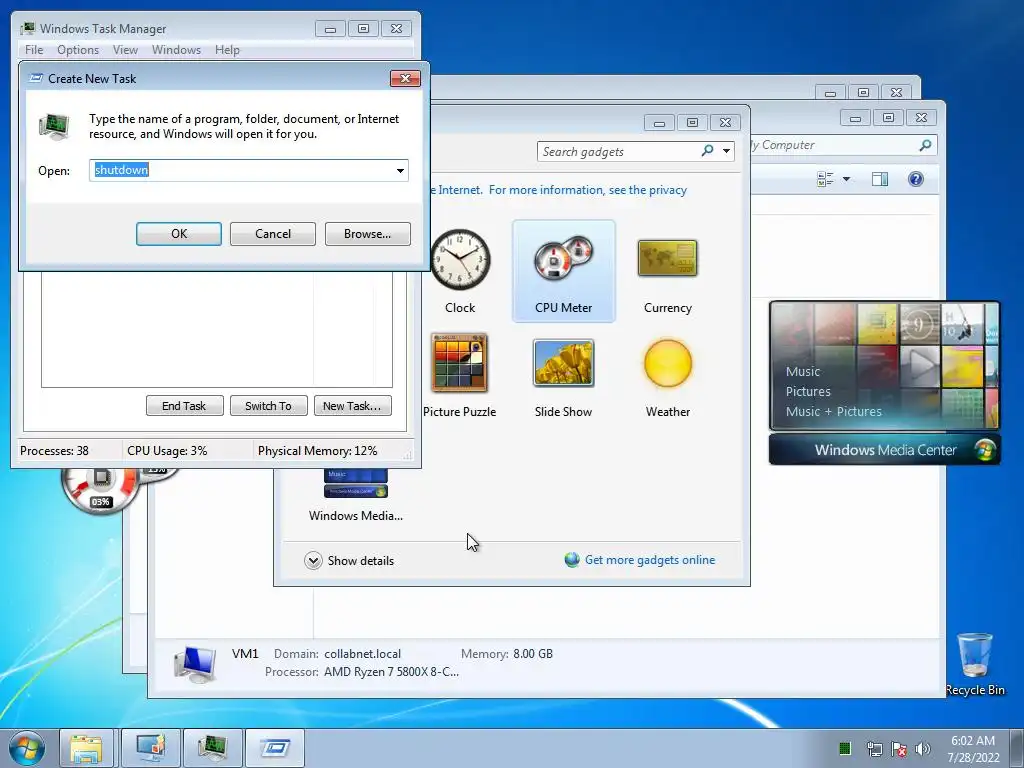
Task: Open the Windows Start button
Action: tap(27, 748)
